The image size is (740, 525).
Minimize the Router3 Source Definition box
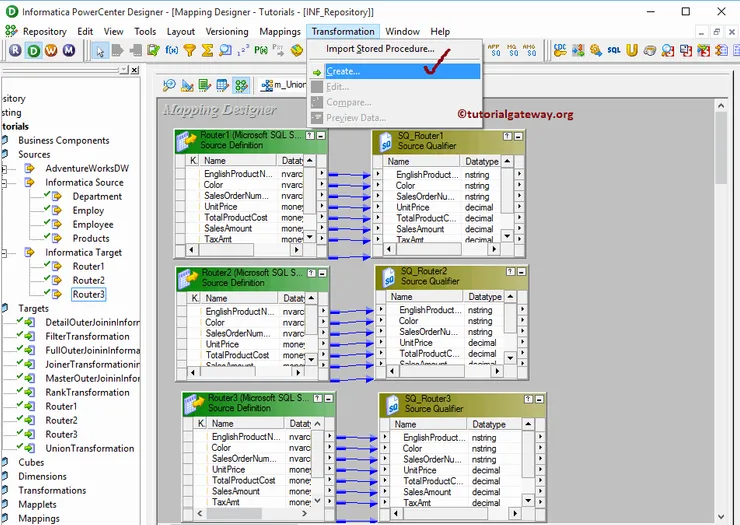pyautogui.click(x=329, y=399)
